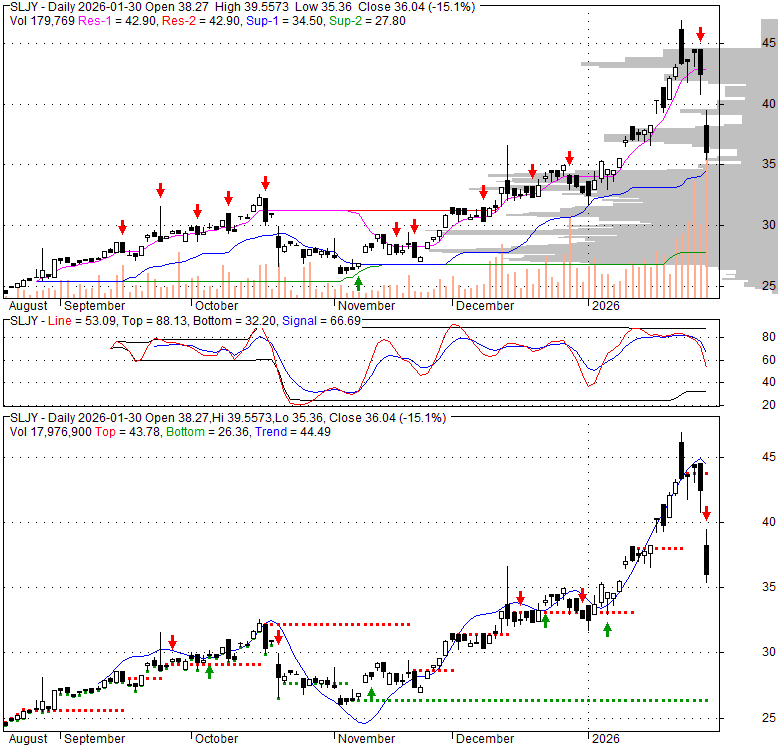Click the Line = 53.09 indicator label
Viewport: 780px width, 745px height.
[82, 321]
